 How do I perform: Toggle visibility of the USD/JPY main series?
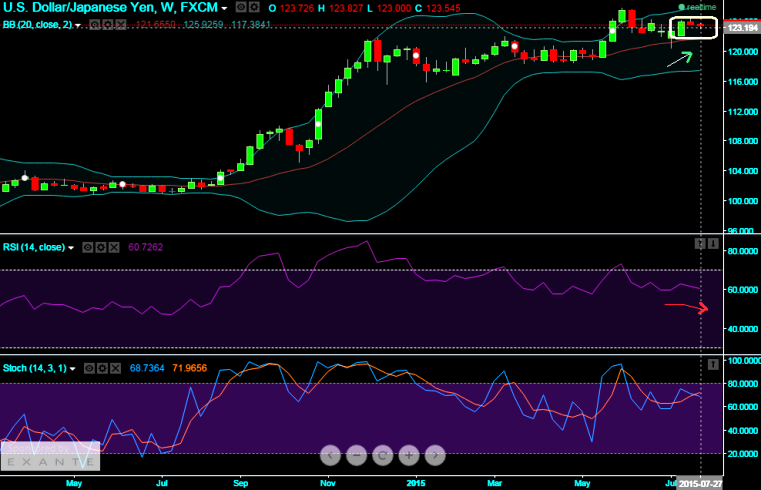point(241,7)
